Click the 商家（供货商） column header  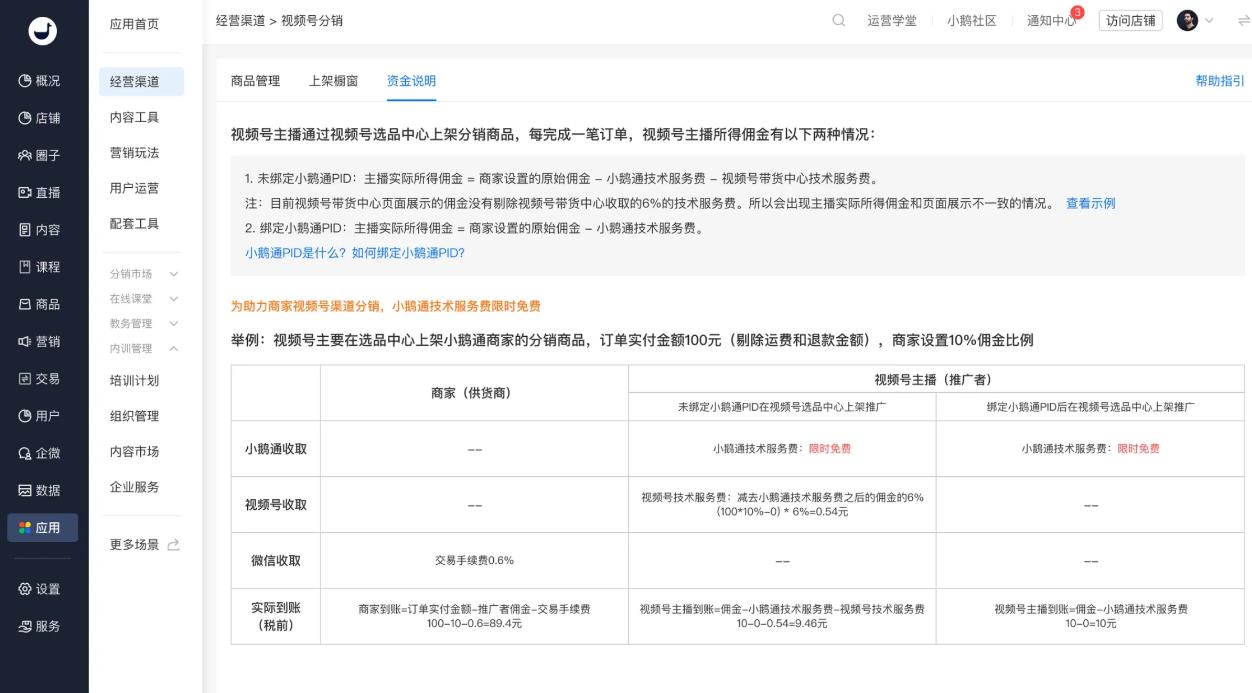(474, 393)
